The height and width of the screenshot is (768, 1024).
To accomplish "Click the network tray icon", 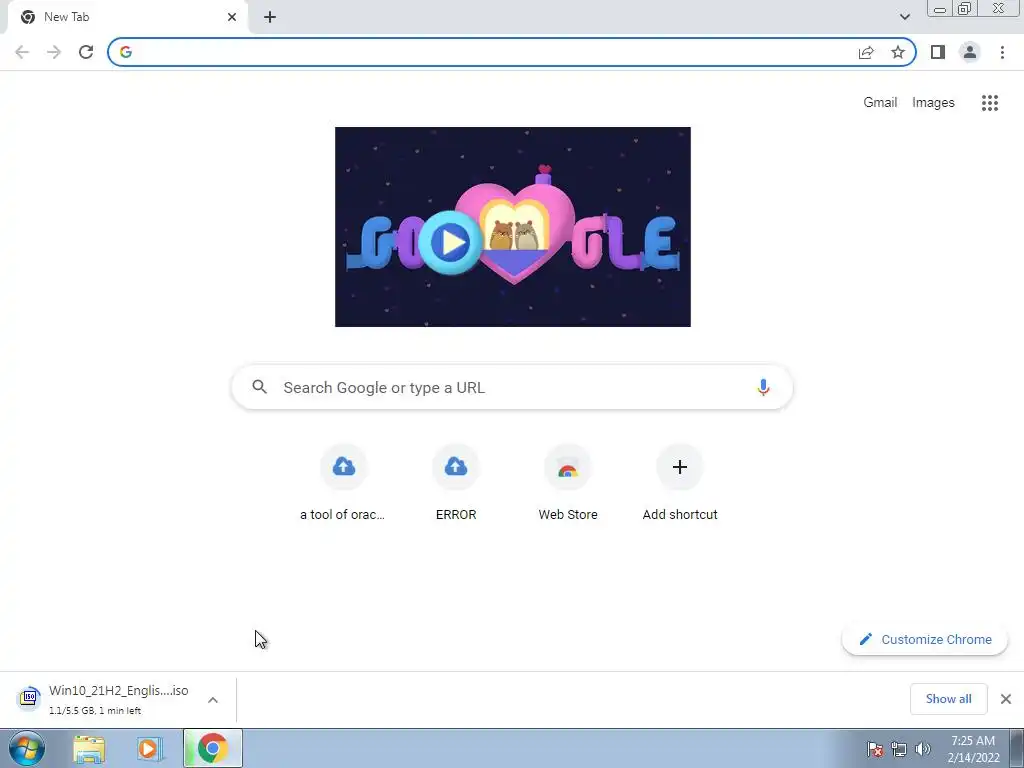I will tap(899, 749).
